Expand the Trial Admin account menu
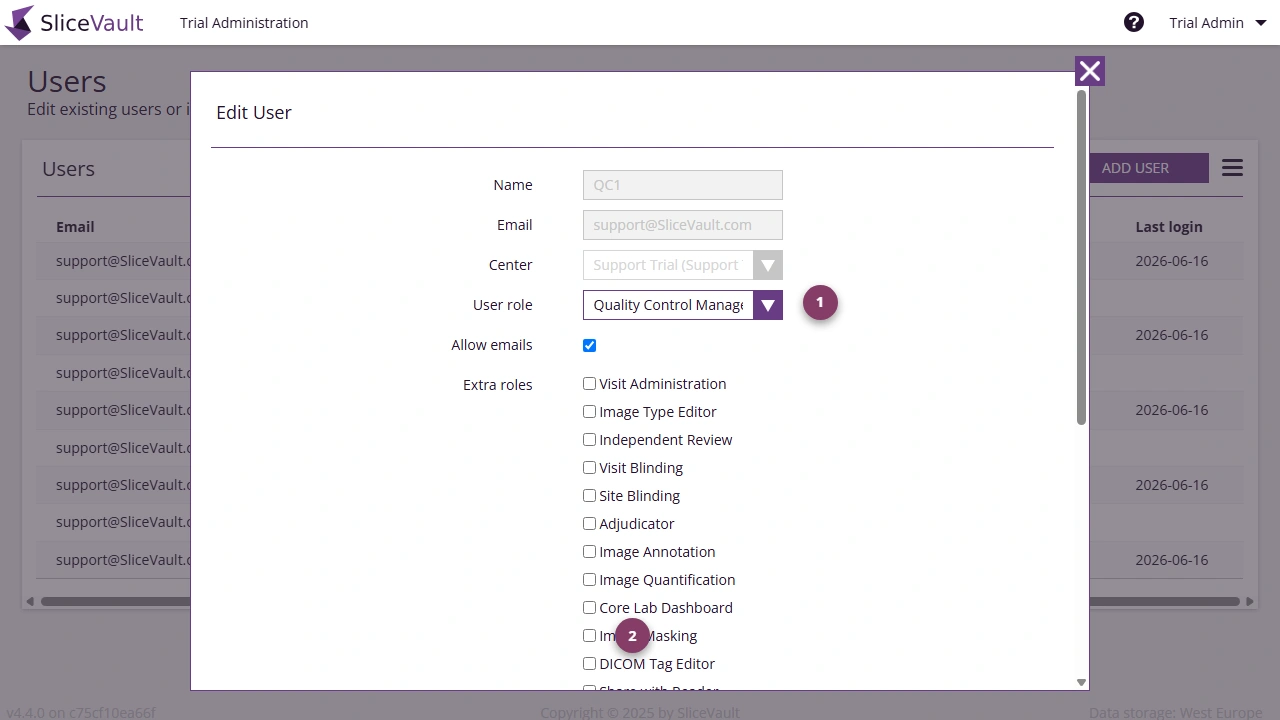1280x720 pixels. (1218, 23)
